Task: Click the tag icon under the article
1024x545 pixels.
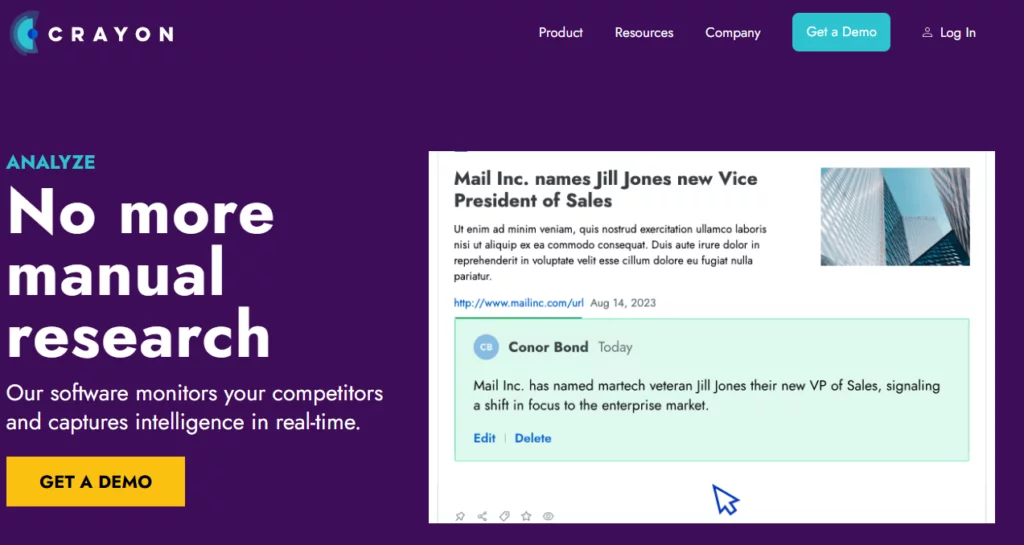Action: click(504, 517)
